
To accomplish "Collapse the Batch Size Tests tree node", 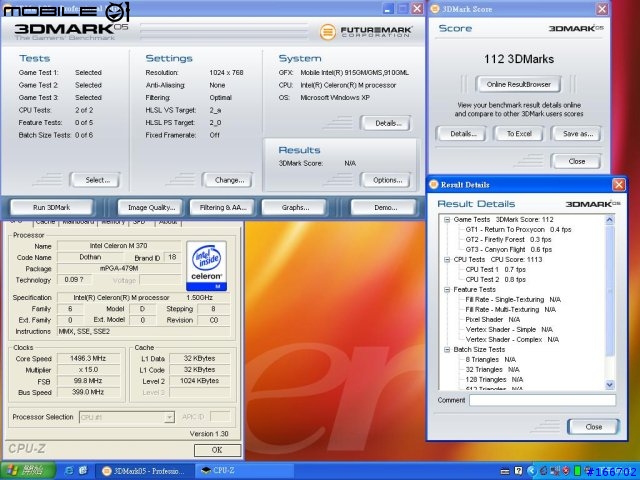I will 447,350.
